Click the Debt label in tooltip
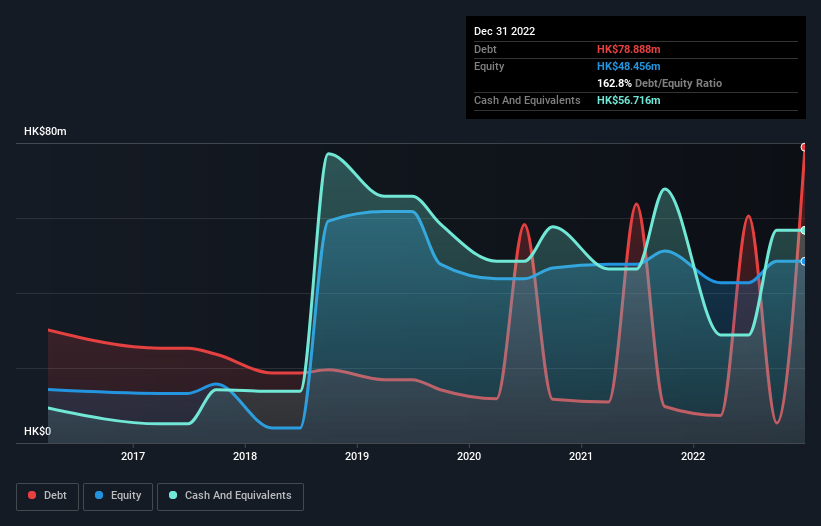Image resolution: width=821 pixels, height=526 pixels. point(485,49)
